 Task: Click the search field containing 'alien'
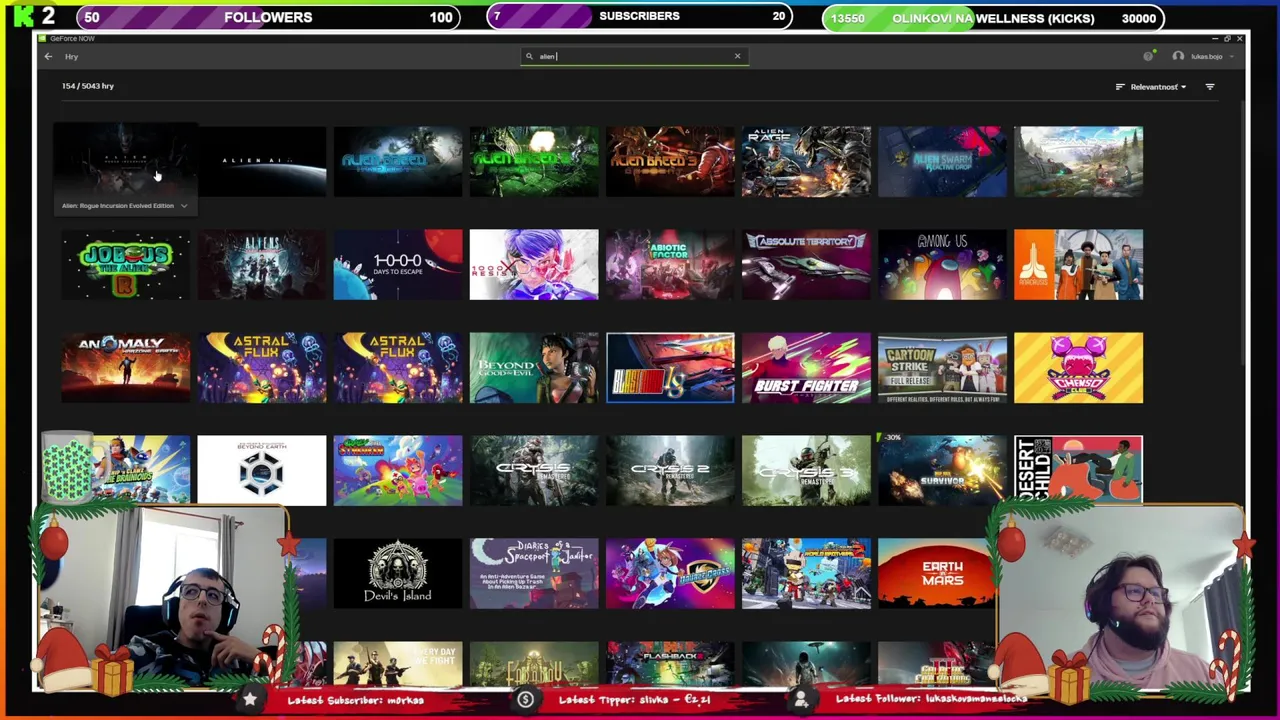(x=635, y=56)
